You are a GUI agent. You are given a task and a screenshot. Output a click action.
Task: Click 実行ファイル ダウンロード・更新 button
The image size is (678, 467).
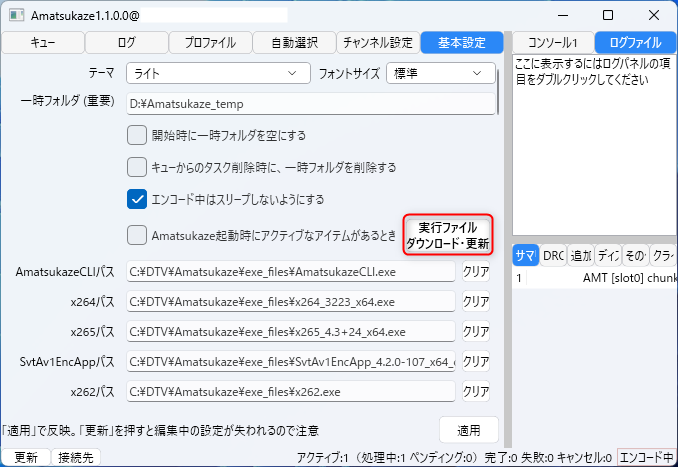(448, 235)
